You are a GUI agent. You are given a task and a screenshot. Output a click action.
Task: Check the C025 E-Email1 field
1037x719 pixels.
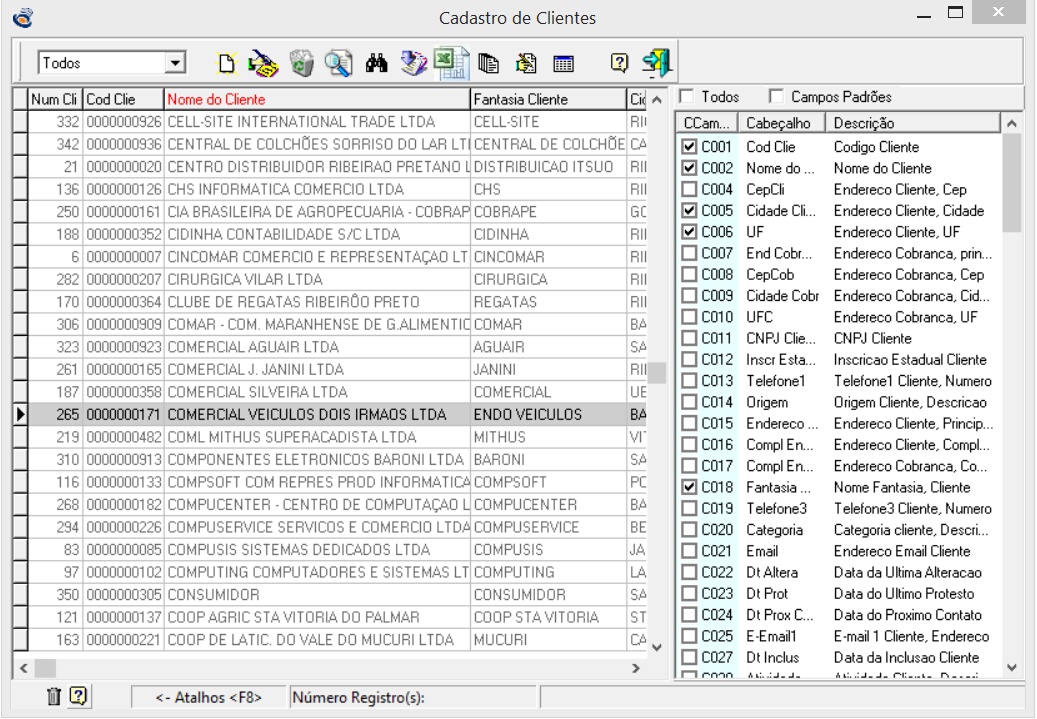click(689, 636)
